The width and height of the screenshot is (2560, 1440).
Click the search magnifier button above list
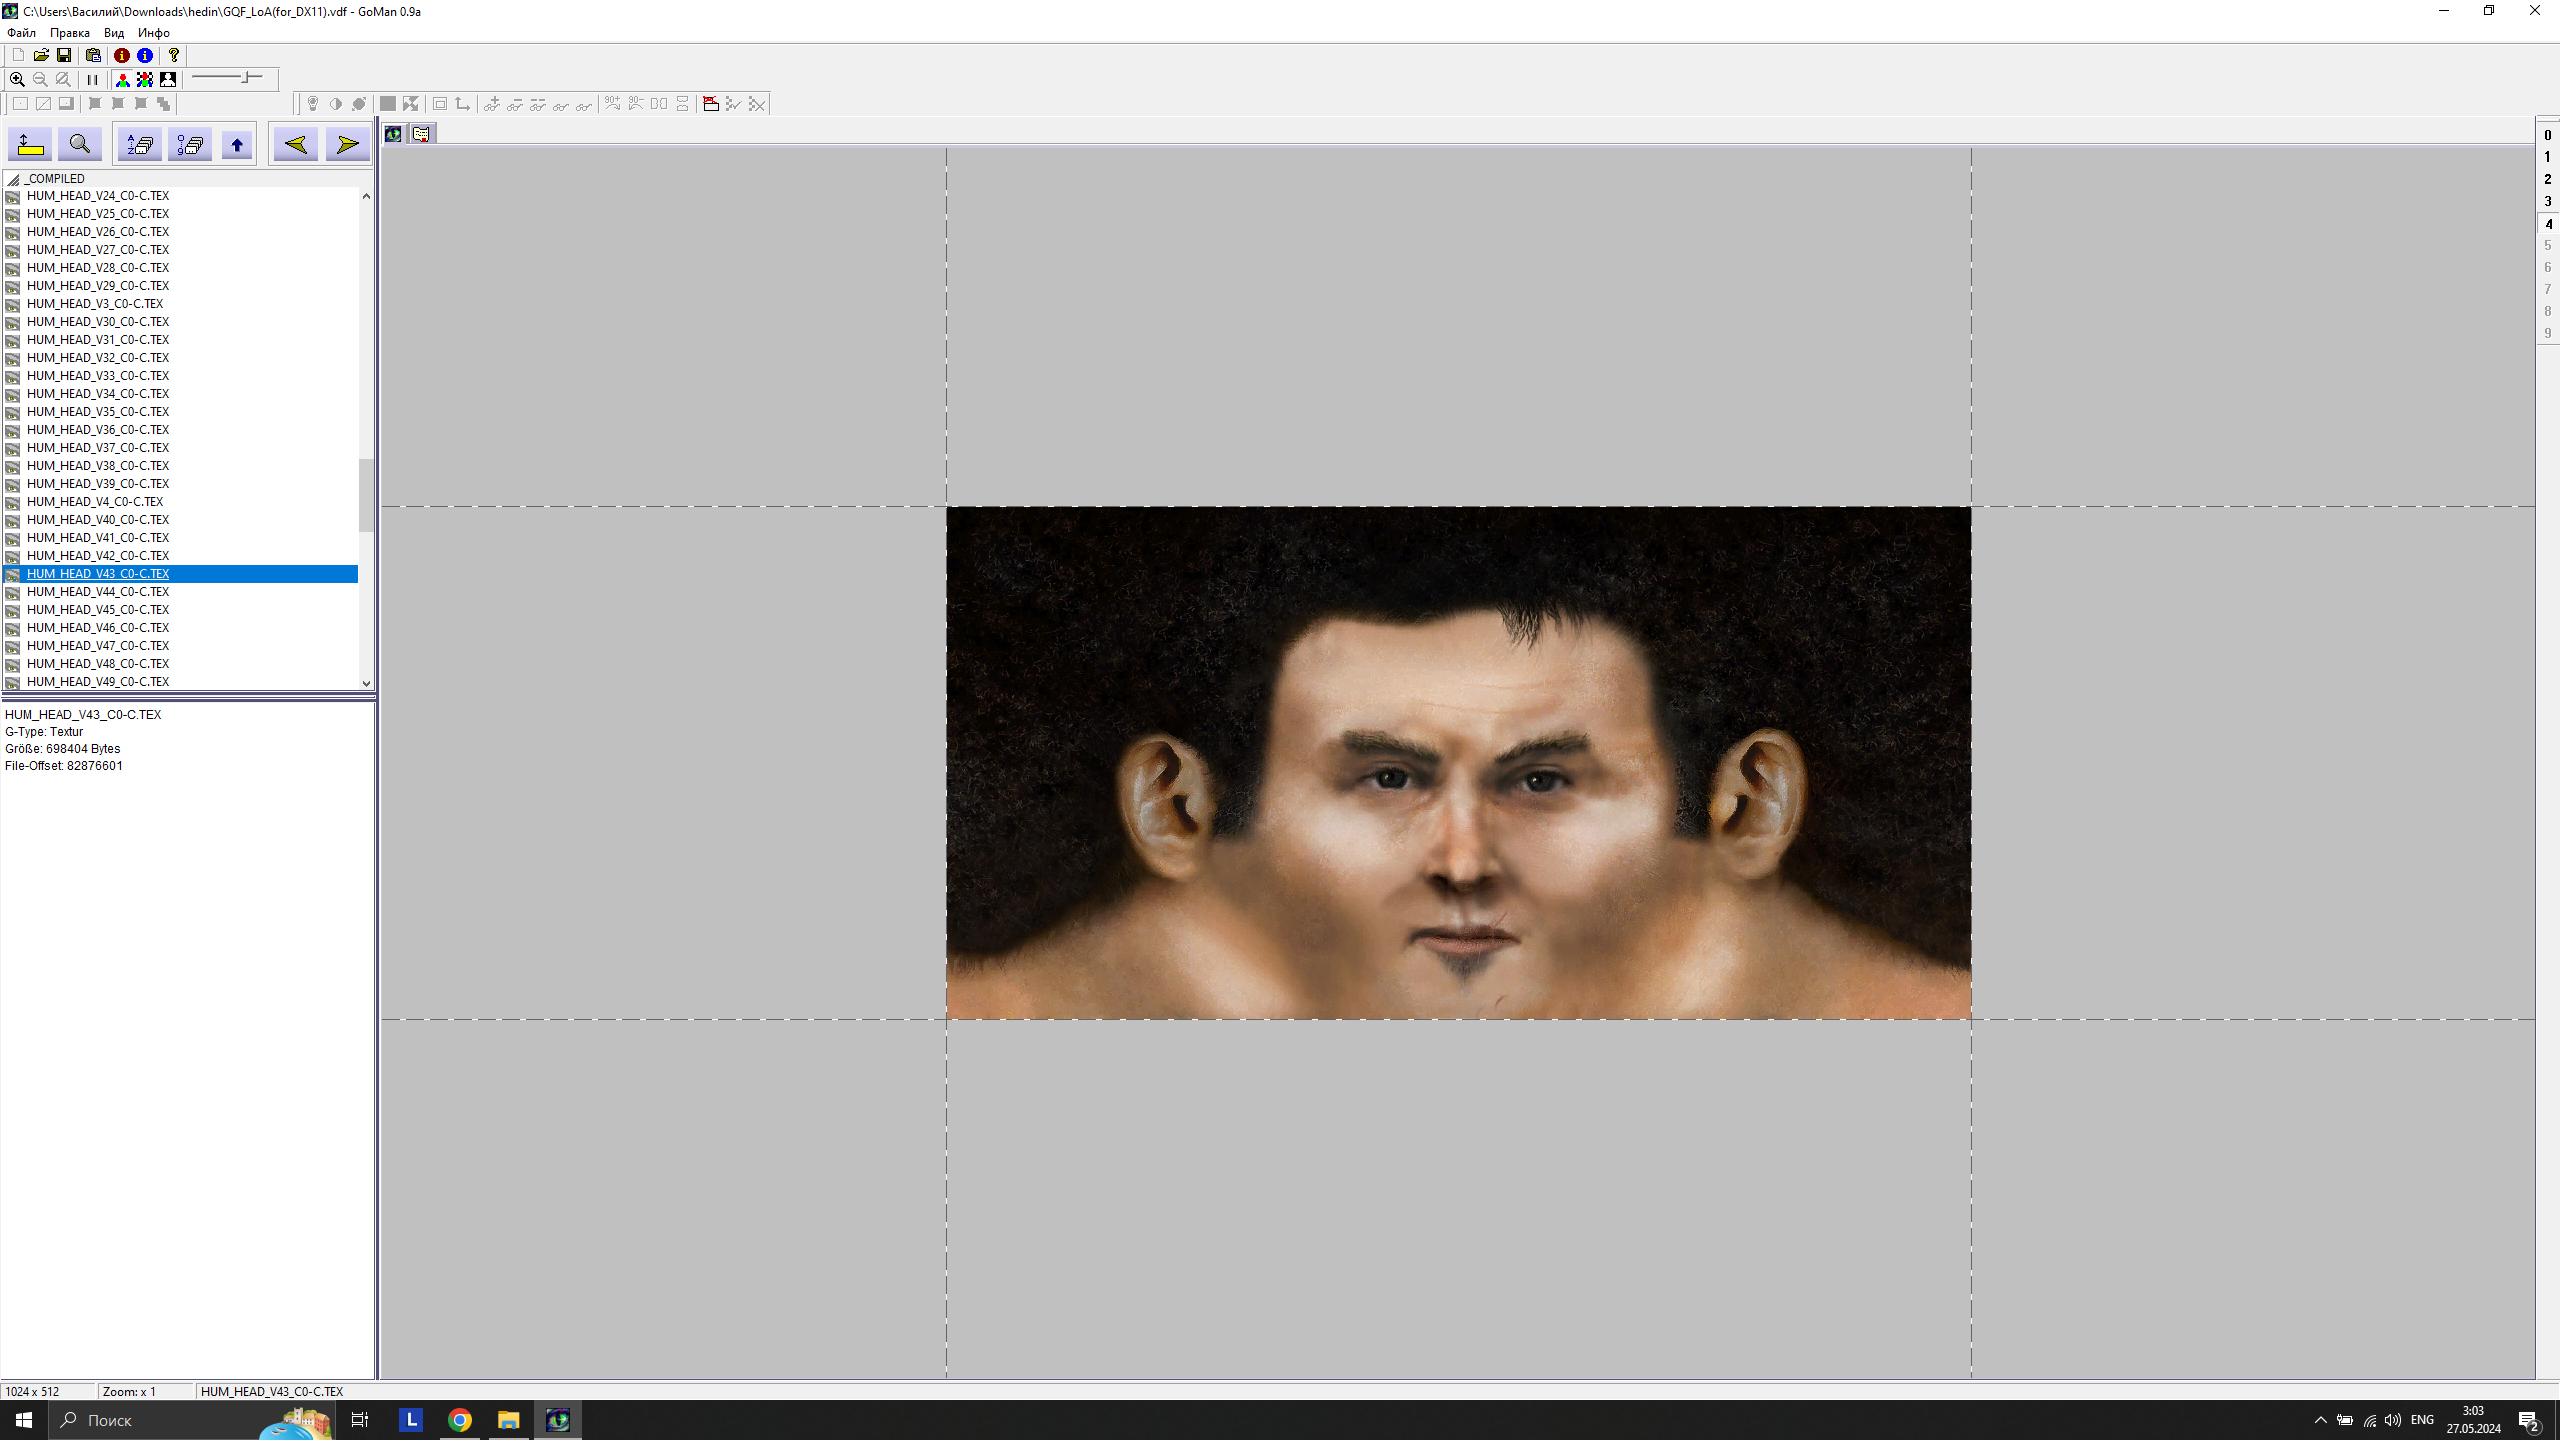pyautogui.click(x=80, y=145)
